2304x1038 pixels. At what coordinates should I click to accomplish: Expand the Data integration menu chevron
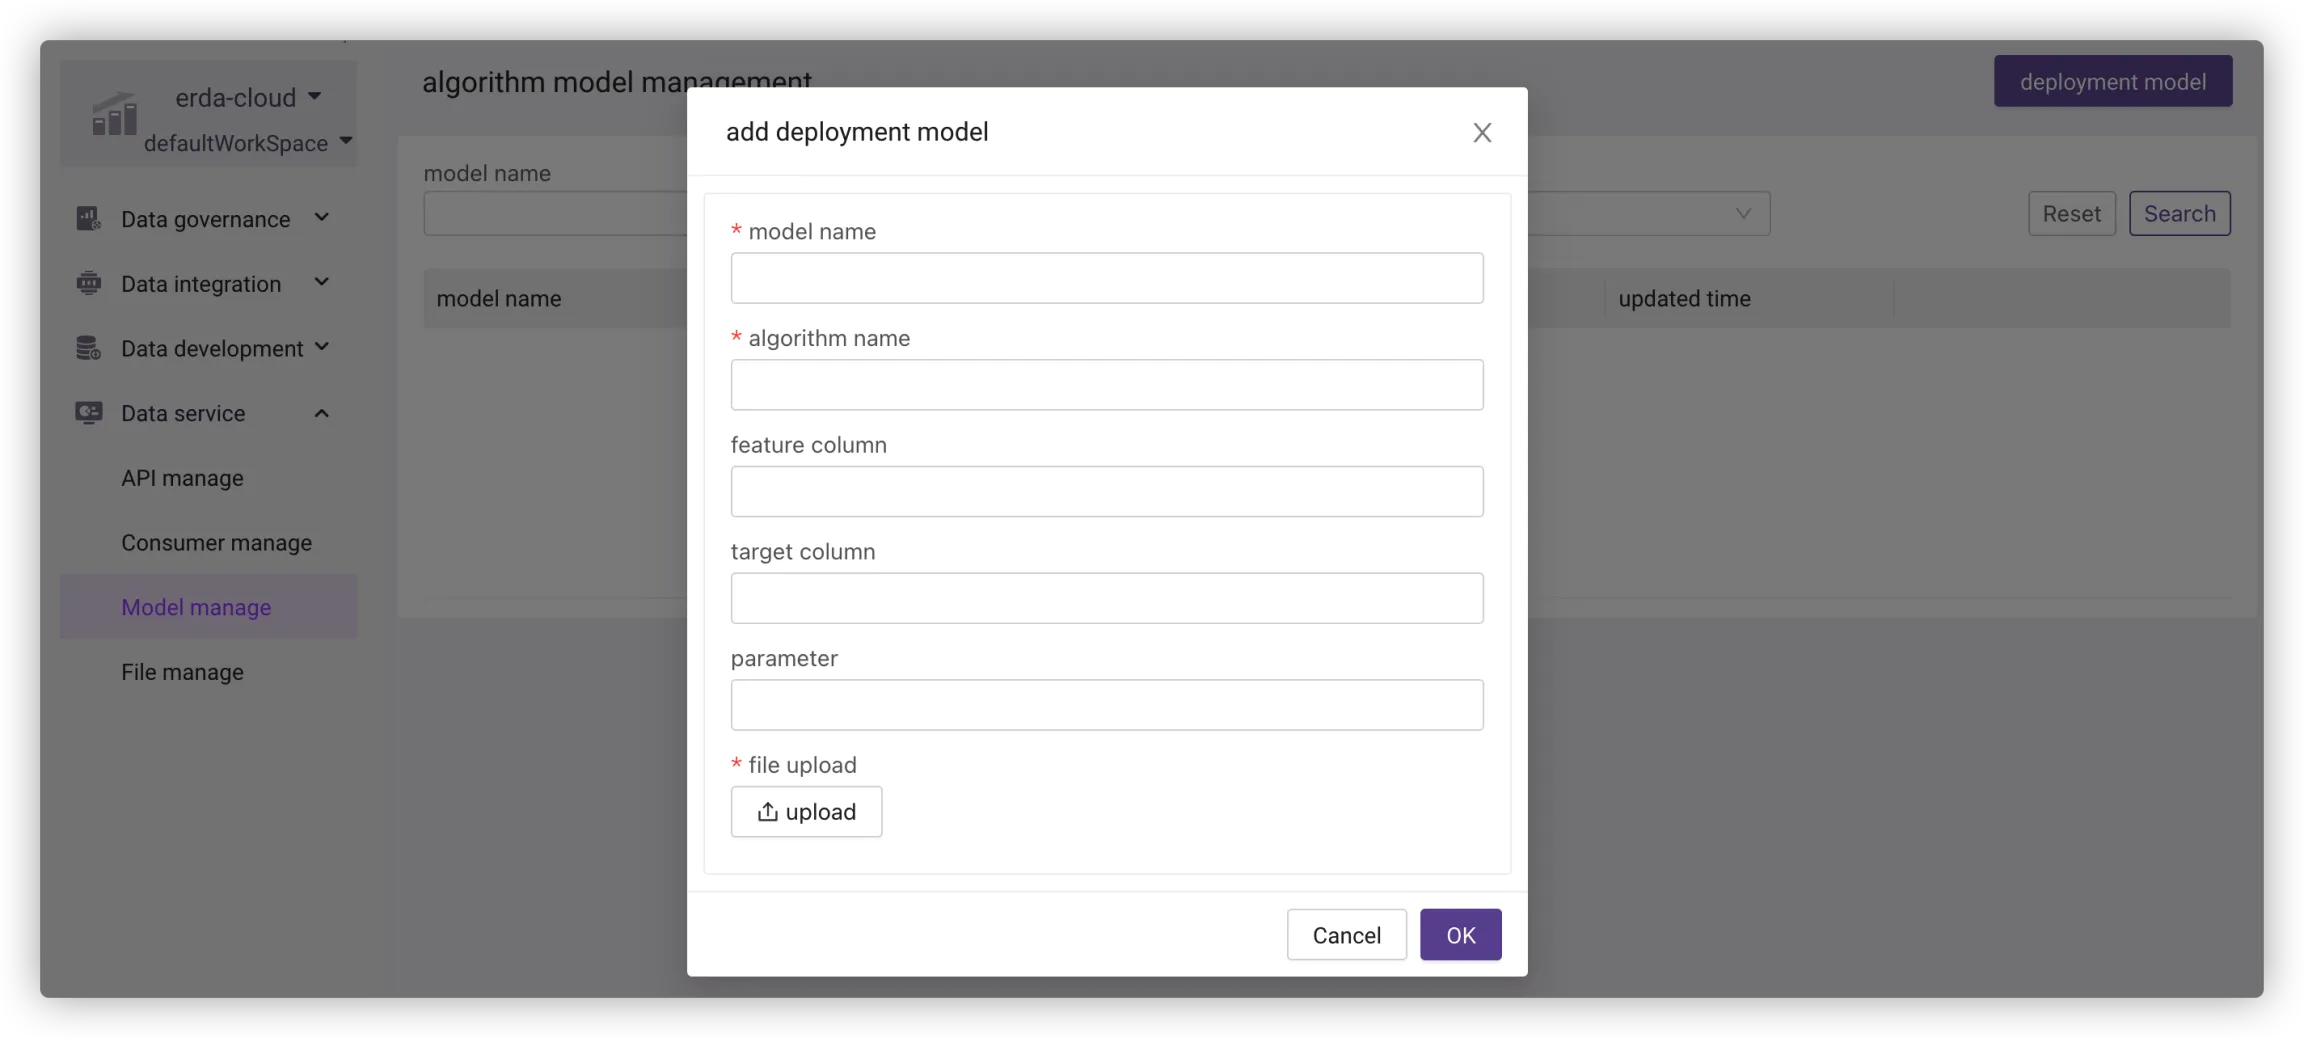point(321,283)
